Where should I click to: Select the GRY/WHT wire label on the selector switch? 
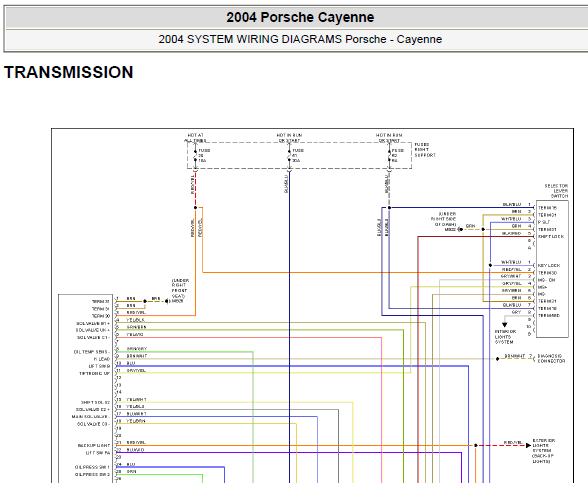(x=511, y=276)
